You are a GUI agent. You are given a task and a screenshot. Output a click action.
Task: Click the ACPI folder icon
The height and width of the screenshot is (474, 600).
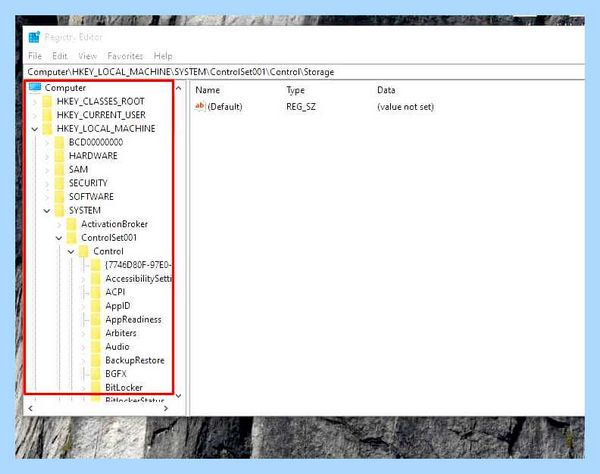96,292
